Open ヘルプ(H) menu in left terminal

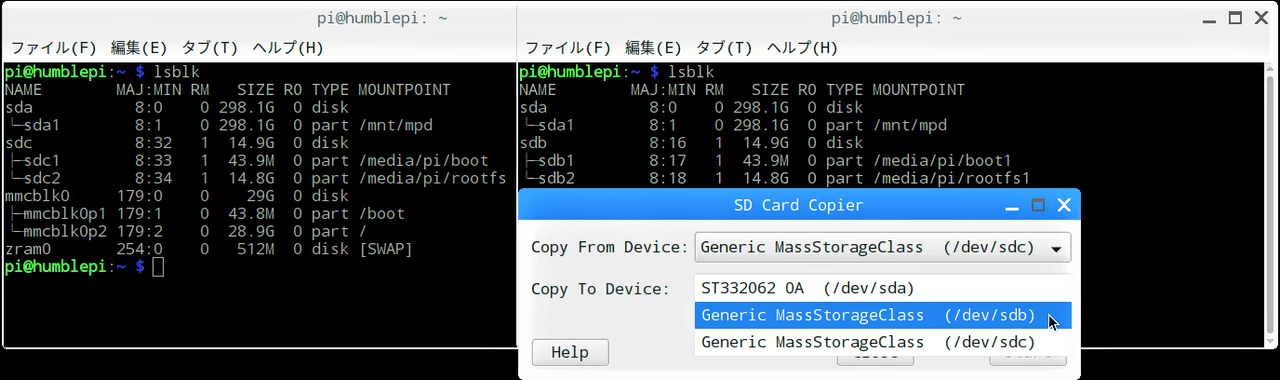[x=288, y=48]
